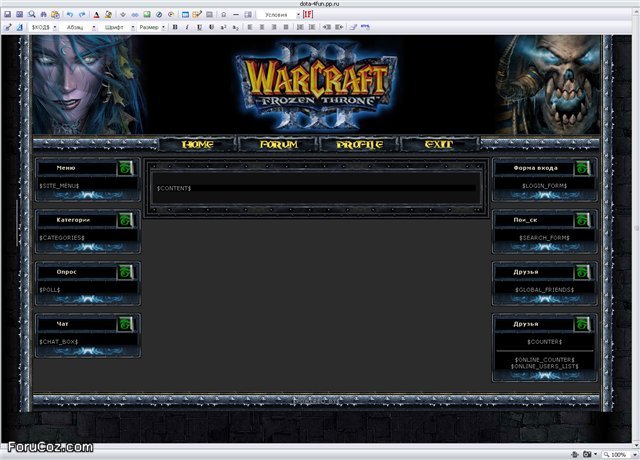The width and height of the screenshot is (640, 460).
Task: Click the chain link icon
Action: [135, 15]
